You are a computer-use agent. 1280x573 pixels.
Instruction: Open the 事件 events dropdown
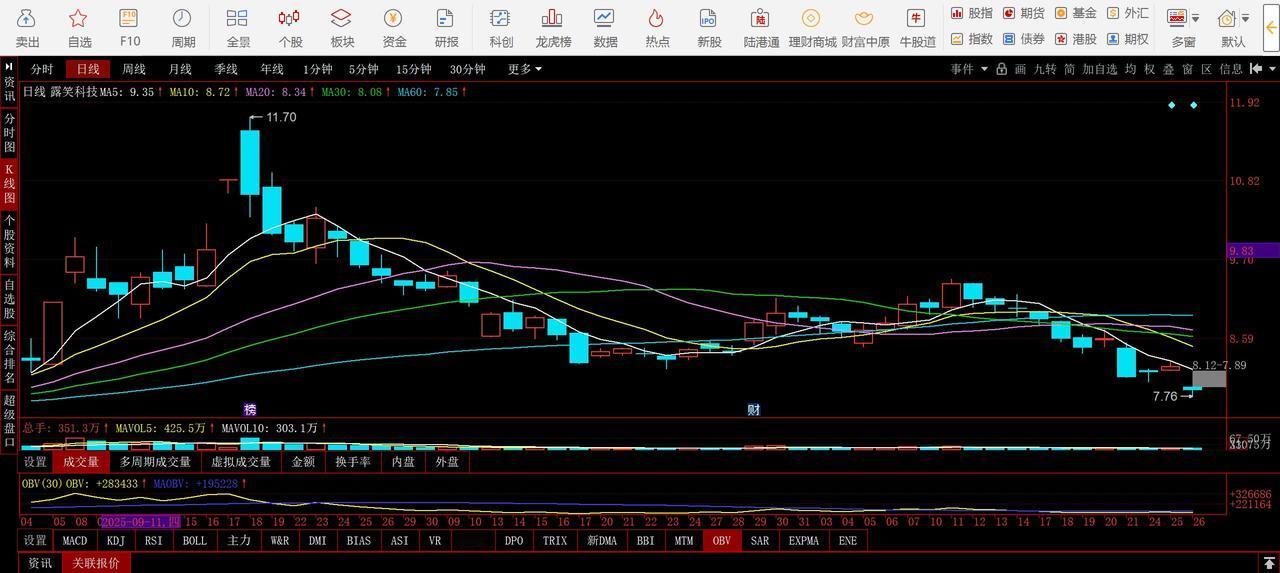point(969,69)
